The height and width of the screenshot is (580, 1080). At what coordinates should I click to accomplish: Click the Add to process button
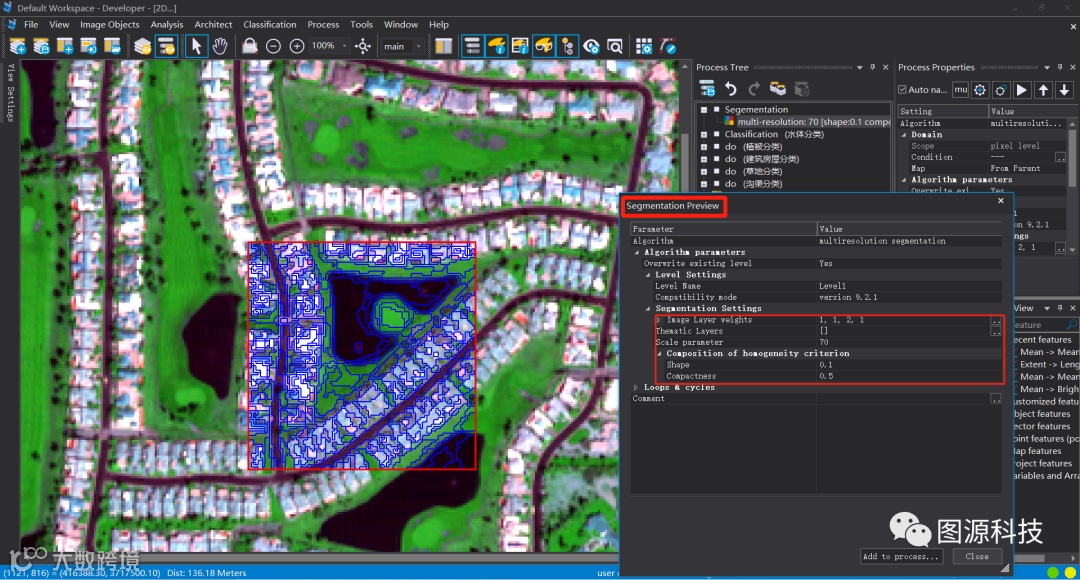coord(901,556)
